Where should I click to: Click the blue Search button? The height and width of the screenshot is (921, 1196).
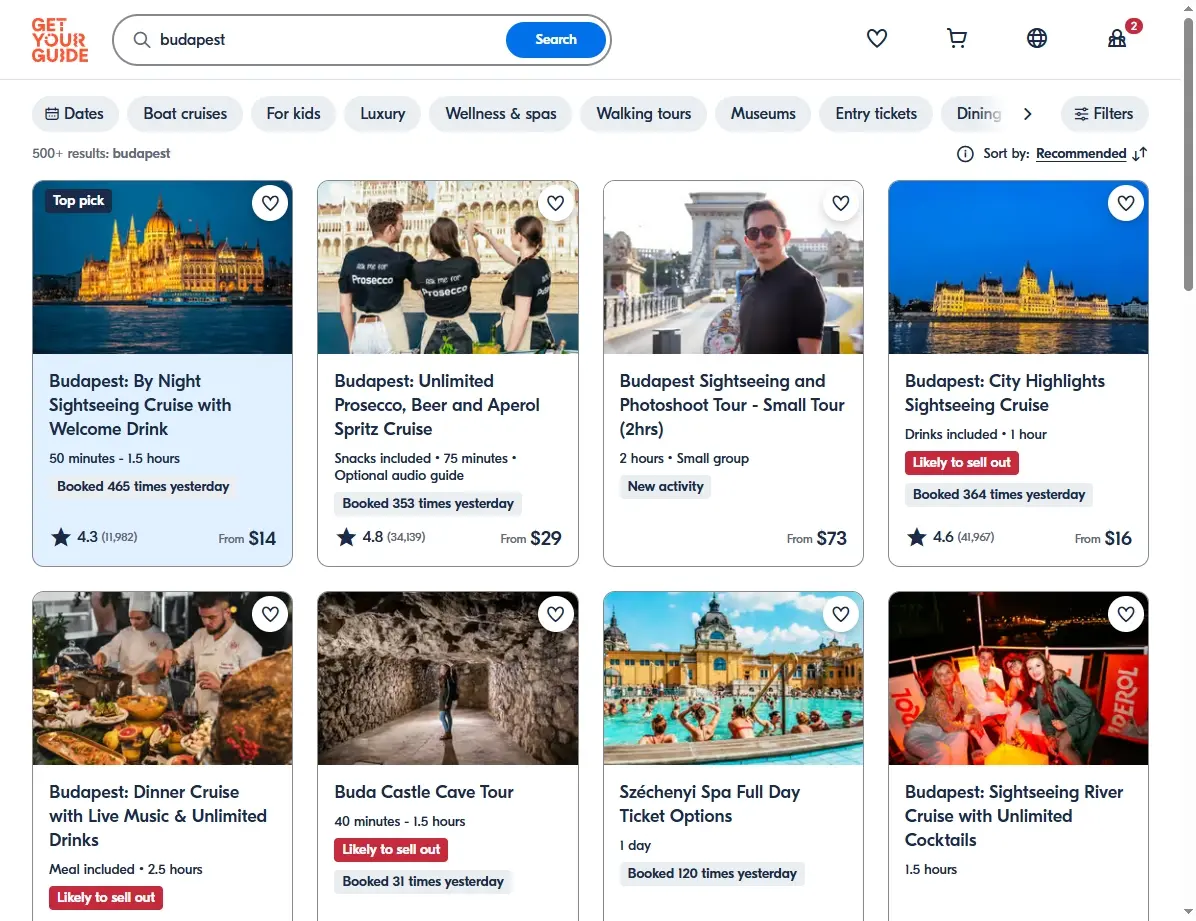[x=556, y=40]
